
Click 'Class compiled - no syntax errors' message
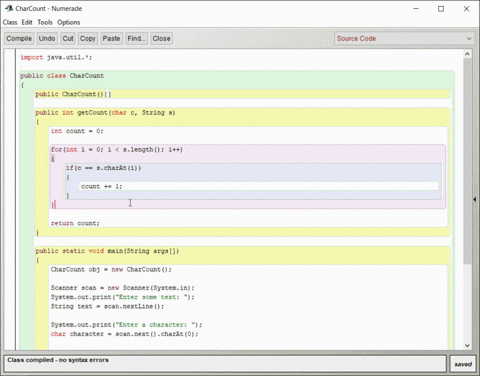coord(58,360)
